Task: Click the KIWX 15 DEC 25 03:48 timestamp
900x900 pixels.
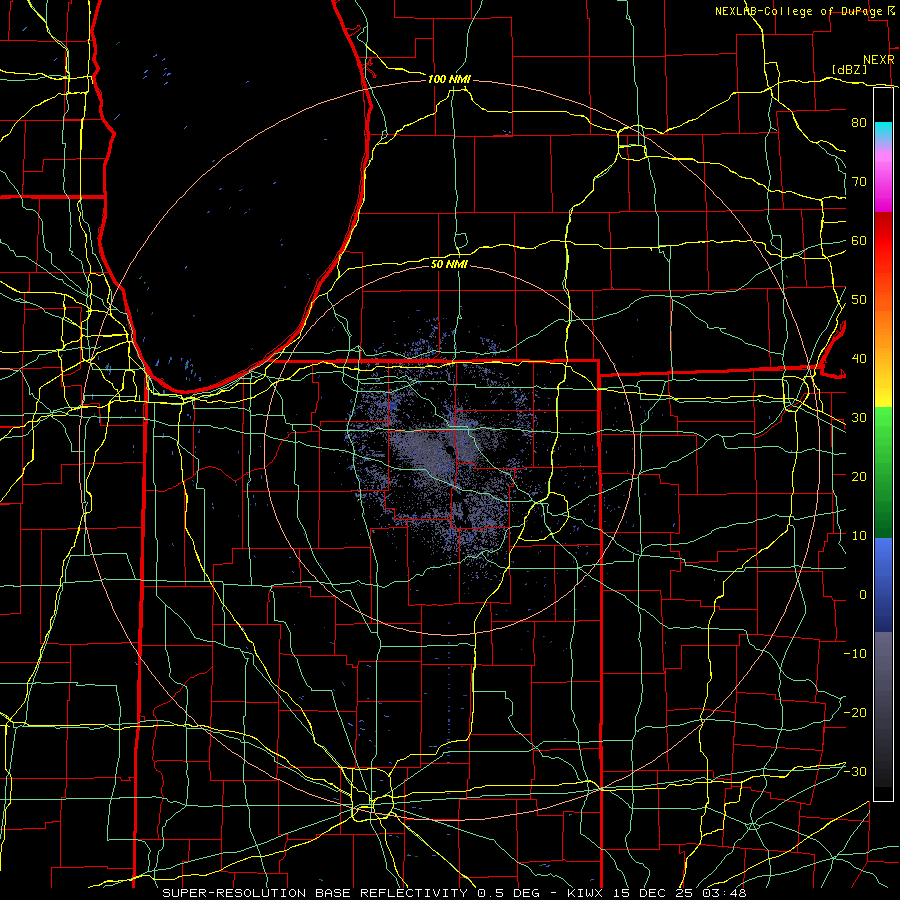Action: click(x=657, y=893)
